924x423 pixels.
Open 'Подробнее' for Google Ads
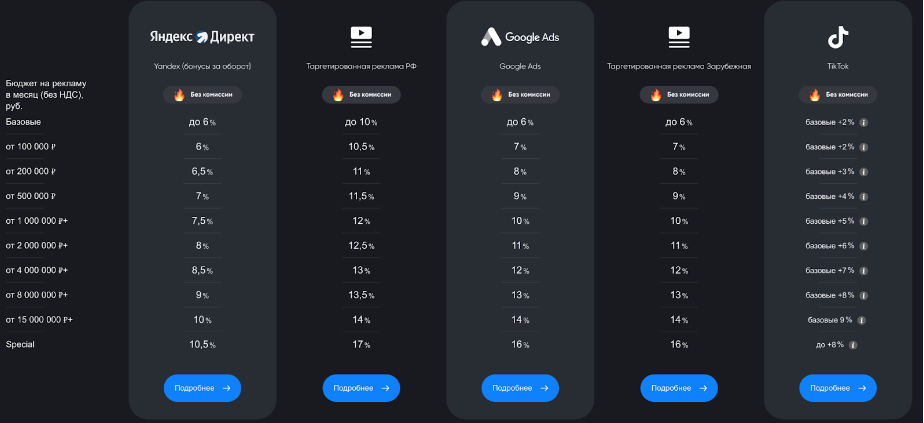(520, 388)
